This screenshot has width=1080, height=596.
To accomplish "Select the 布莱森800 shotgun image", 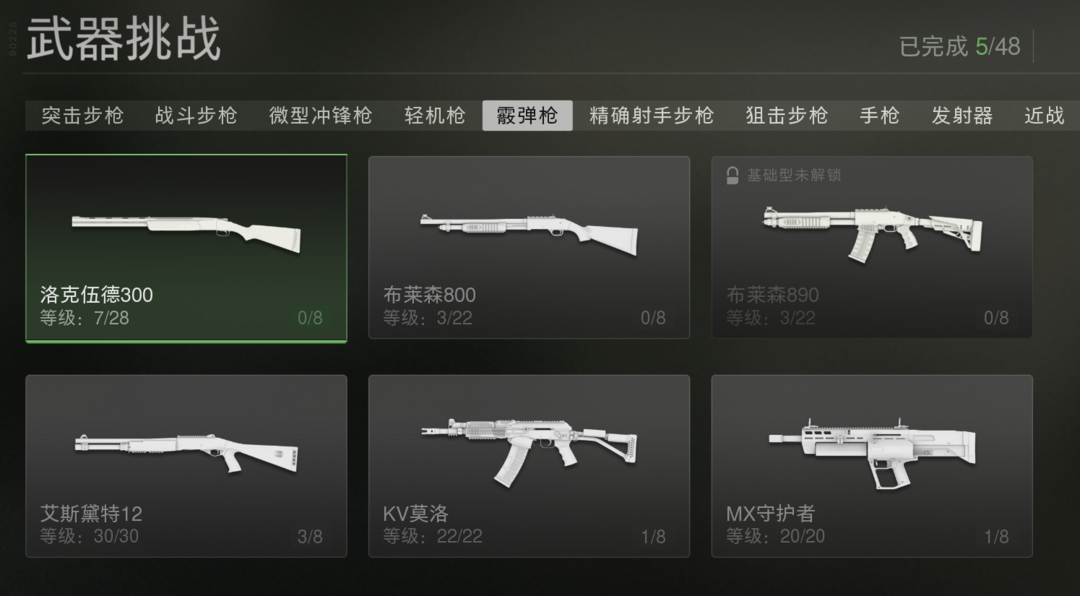I will pyautogui.click(x=529, y=234).
